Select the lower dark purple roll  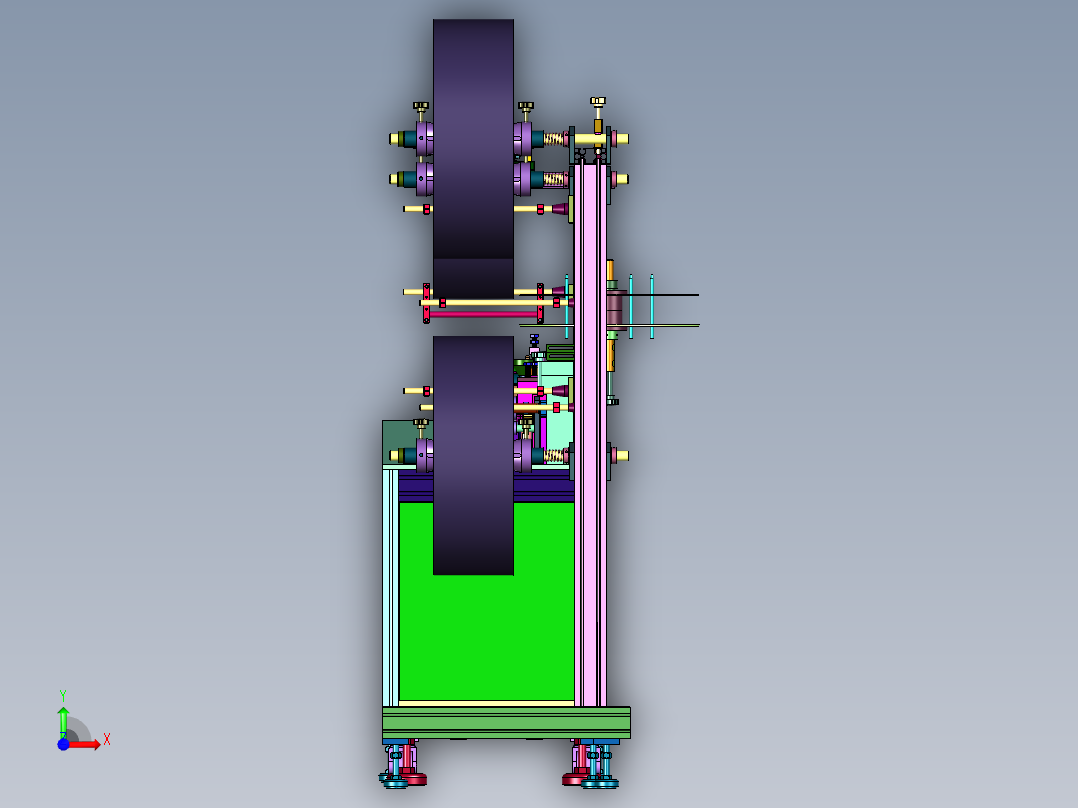(473, 455)
